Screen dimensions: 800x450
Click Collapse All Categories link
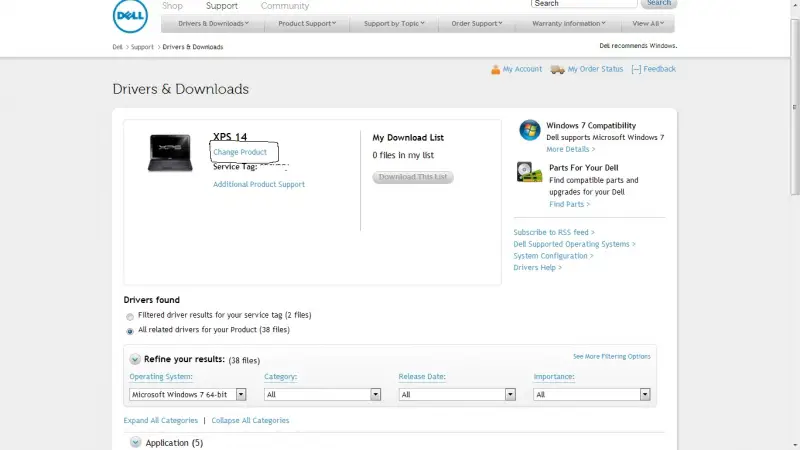tap(250, 420)
